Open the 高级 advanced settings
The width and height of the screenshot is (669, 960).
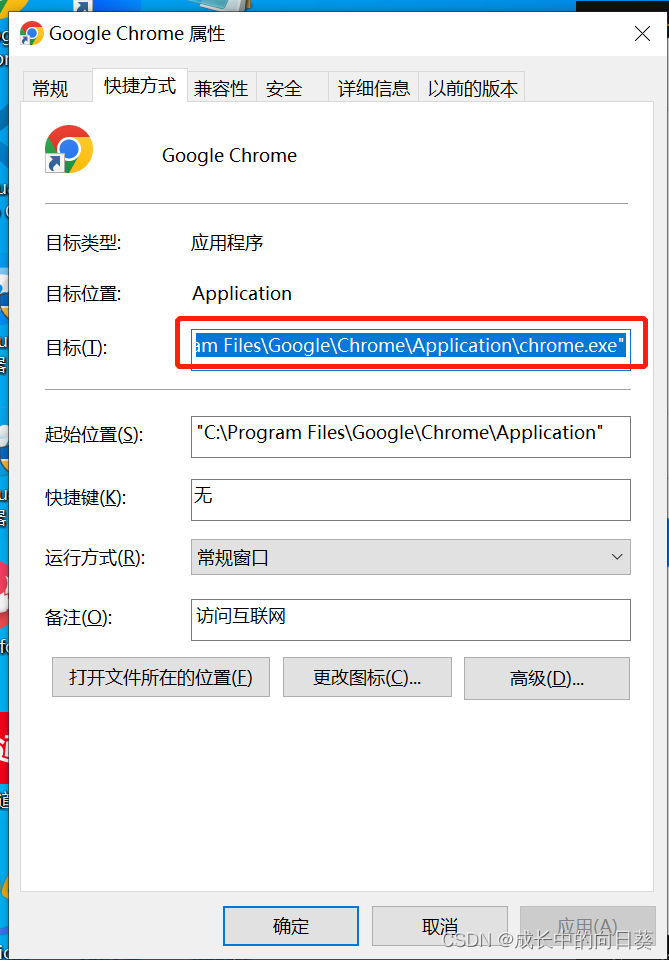click(547, 678)
